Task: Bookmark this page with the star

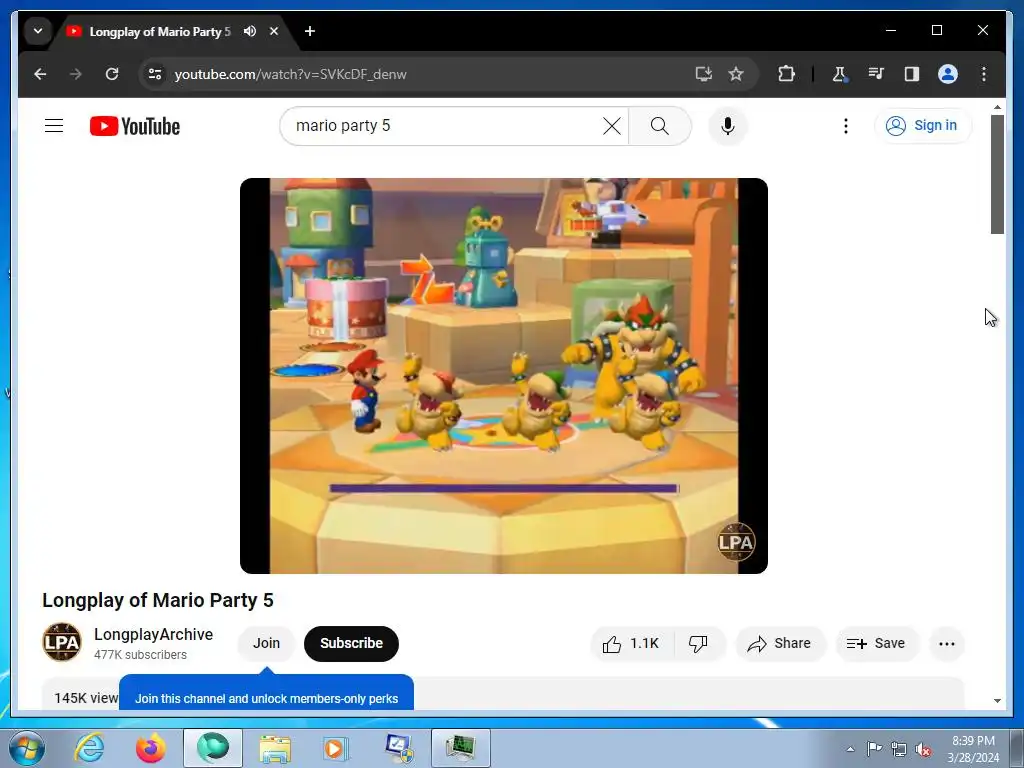Action: tap(736, 74)
